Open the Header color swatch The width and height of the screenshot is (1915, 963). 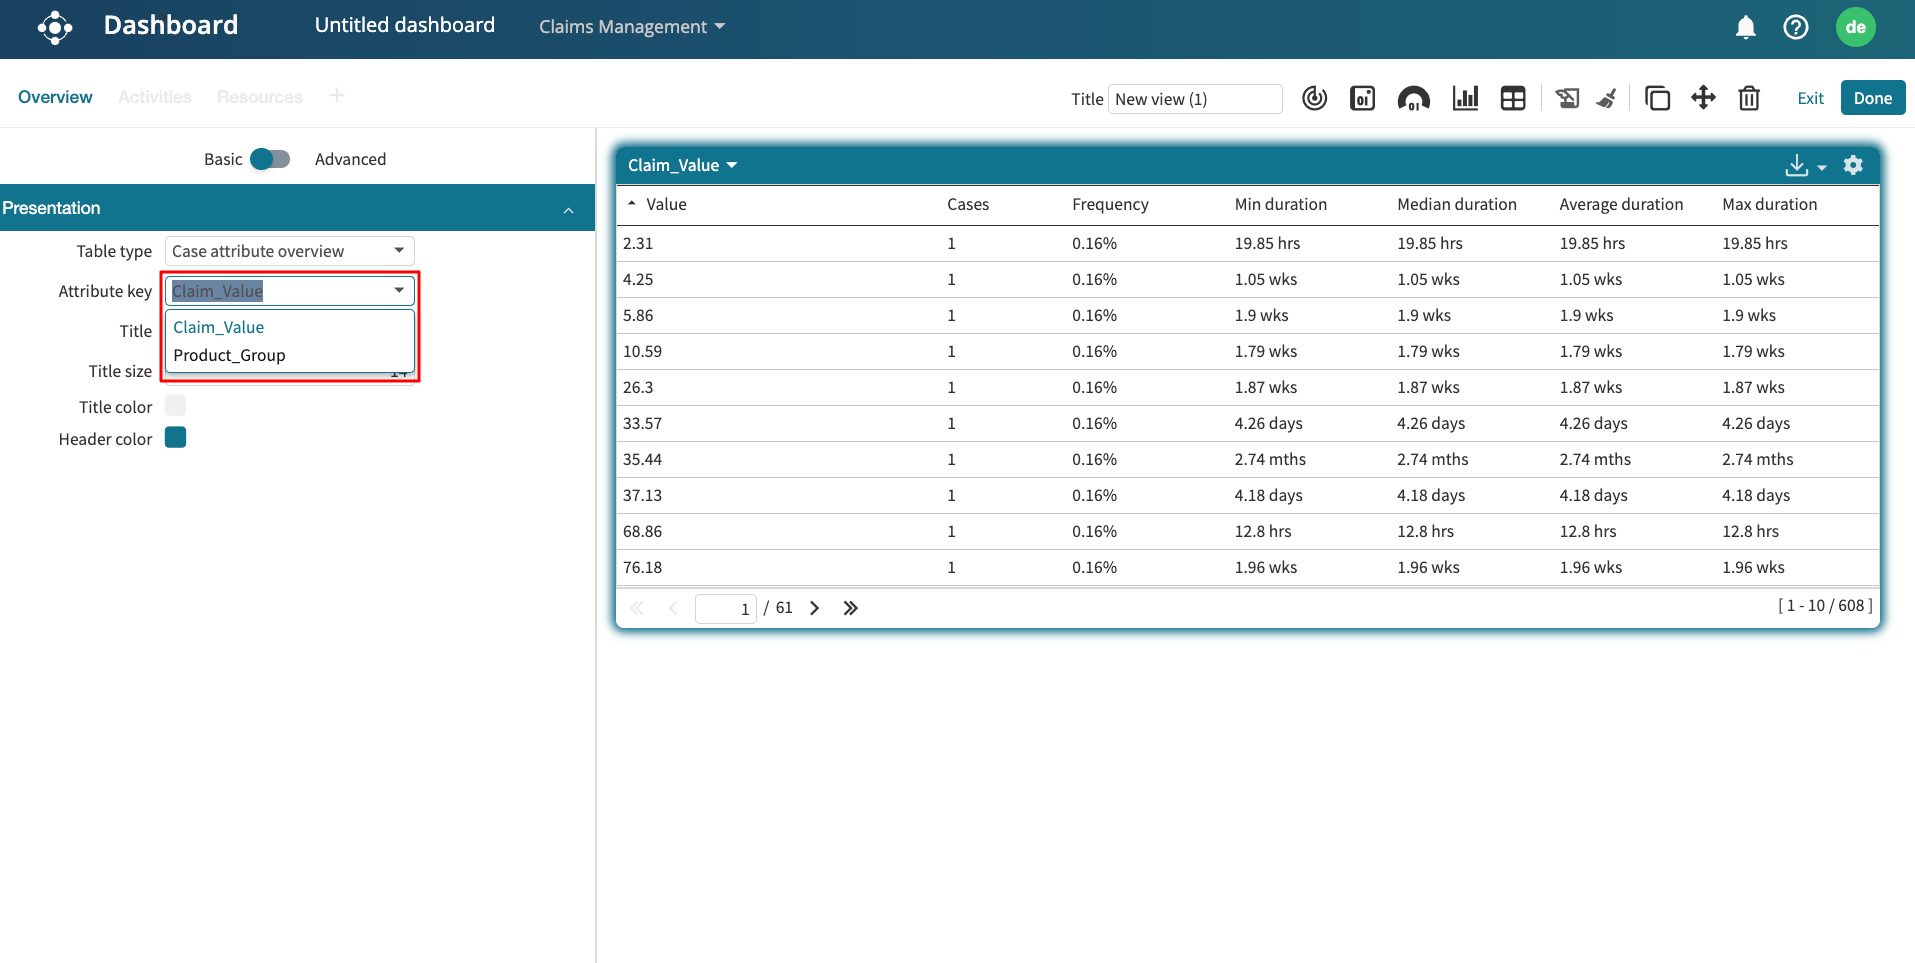176,438
